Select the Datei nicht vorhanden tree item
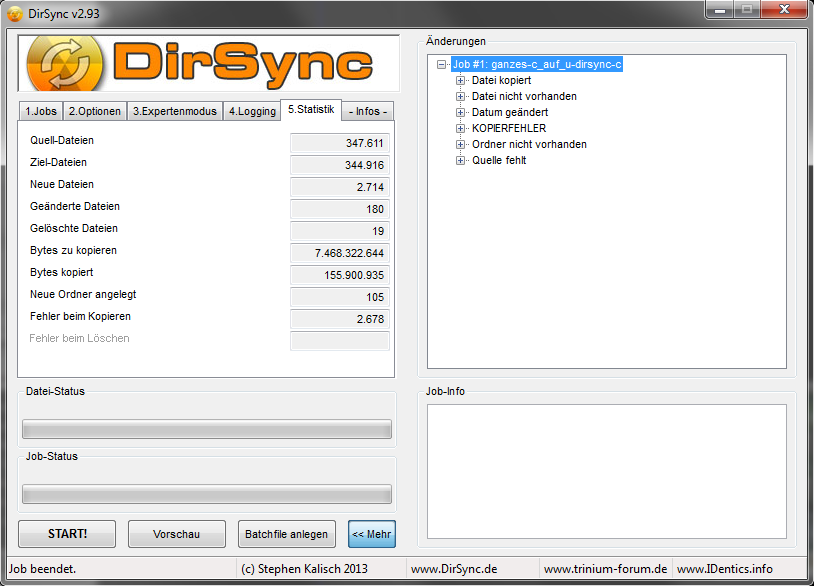814x586 pixels. 524,97
